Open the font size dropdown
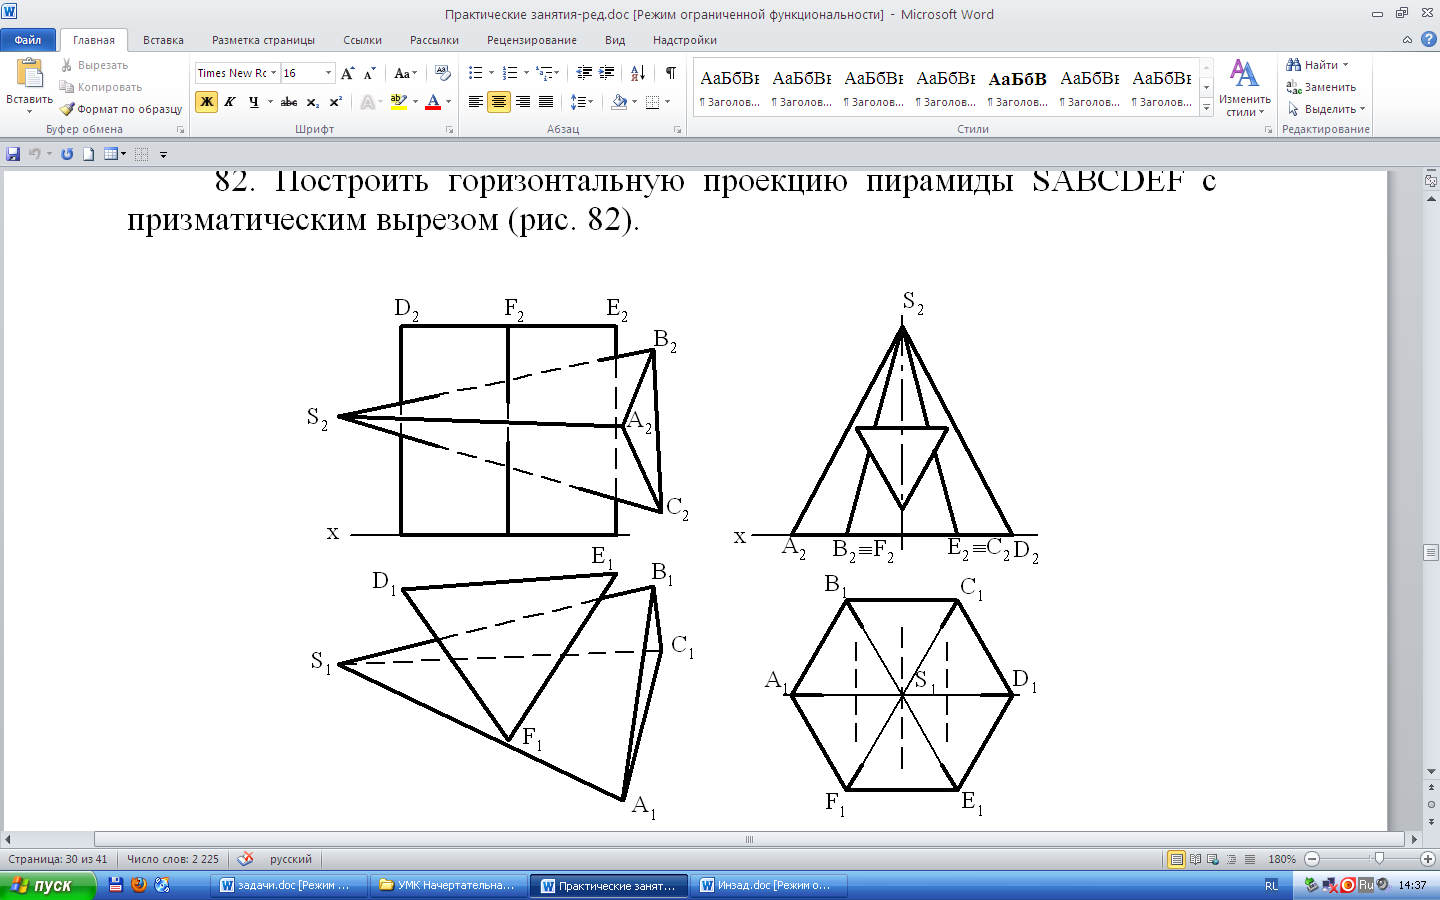 click(328, 73)
